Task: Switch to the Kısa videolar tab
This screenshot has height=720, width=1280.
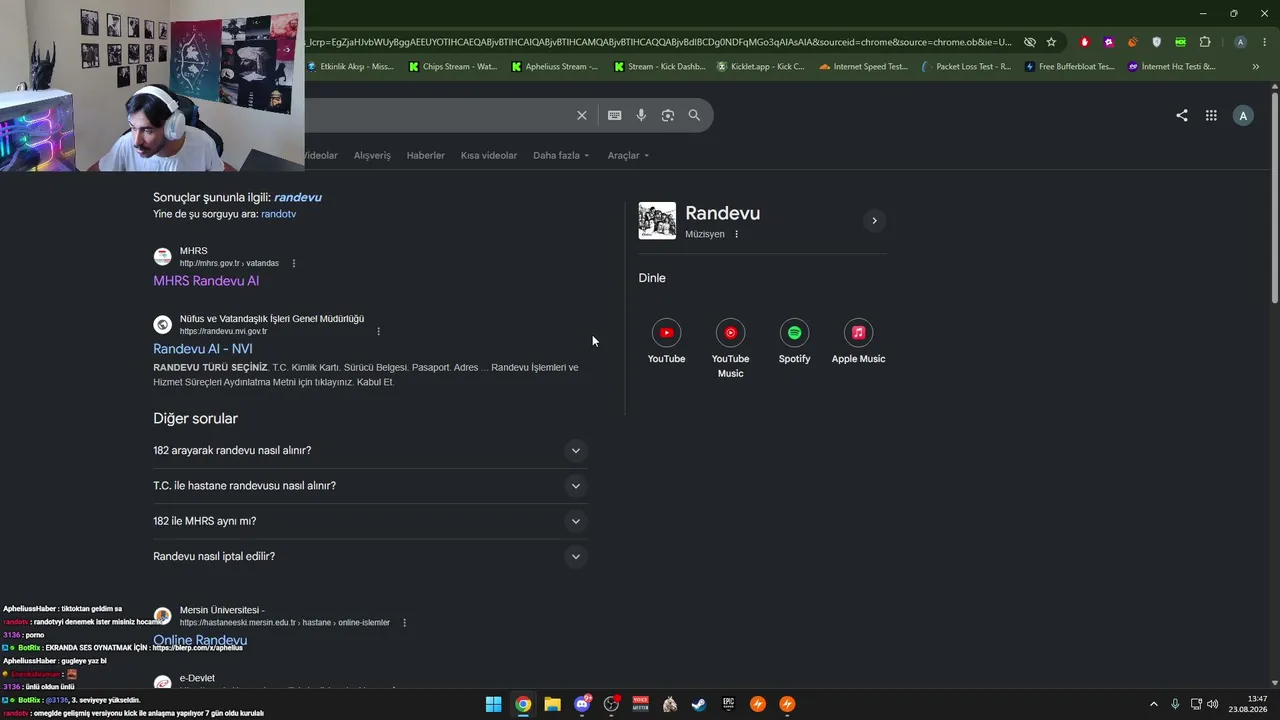Action: point(489,155)
